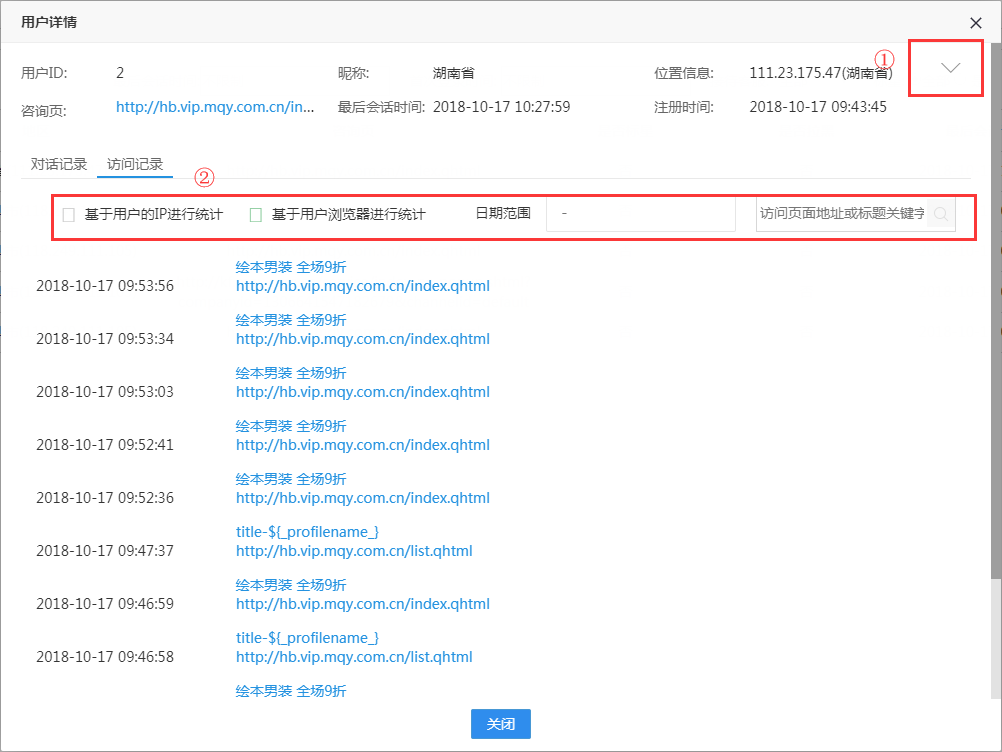Click 绘本男装 全场9折 title at 09:46:59

coord(291,585)
